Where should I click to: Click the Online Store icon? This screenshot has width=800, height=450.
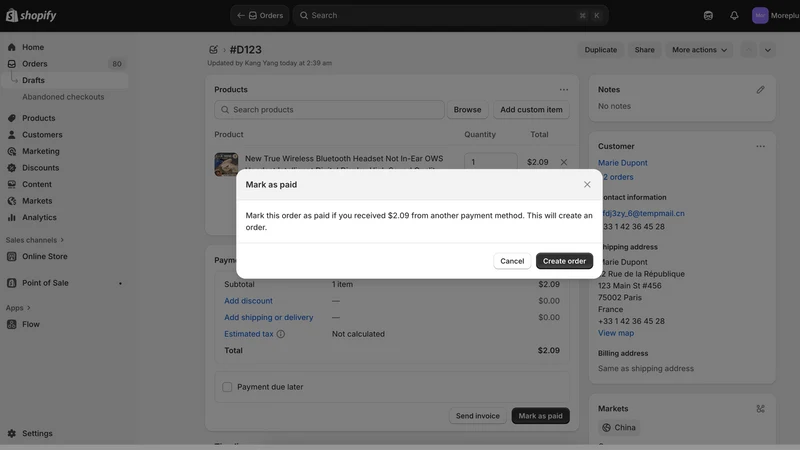(12, 257)
